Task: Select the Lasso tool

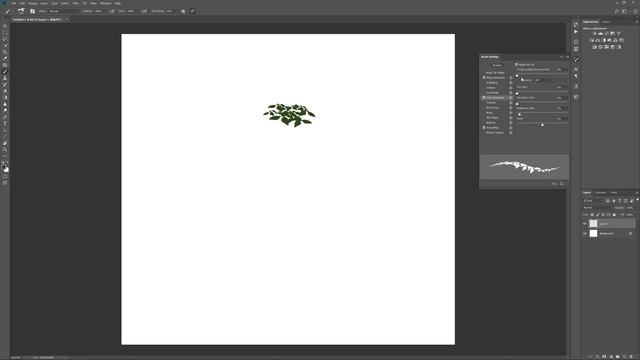Action: point(5,39)
